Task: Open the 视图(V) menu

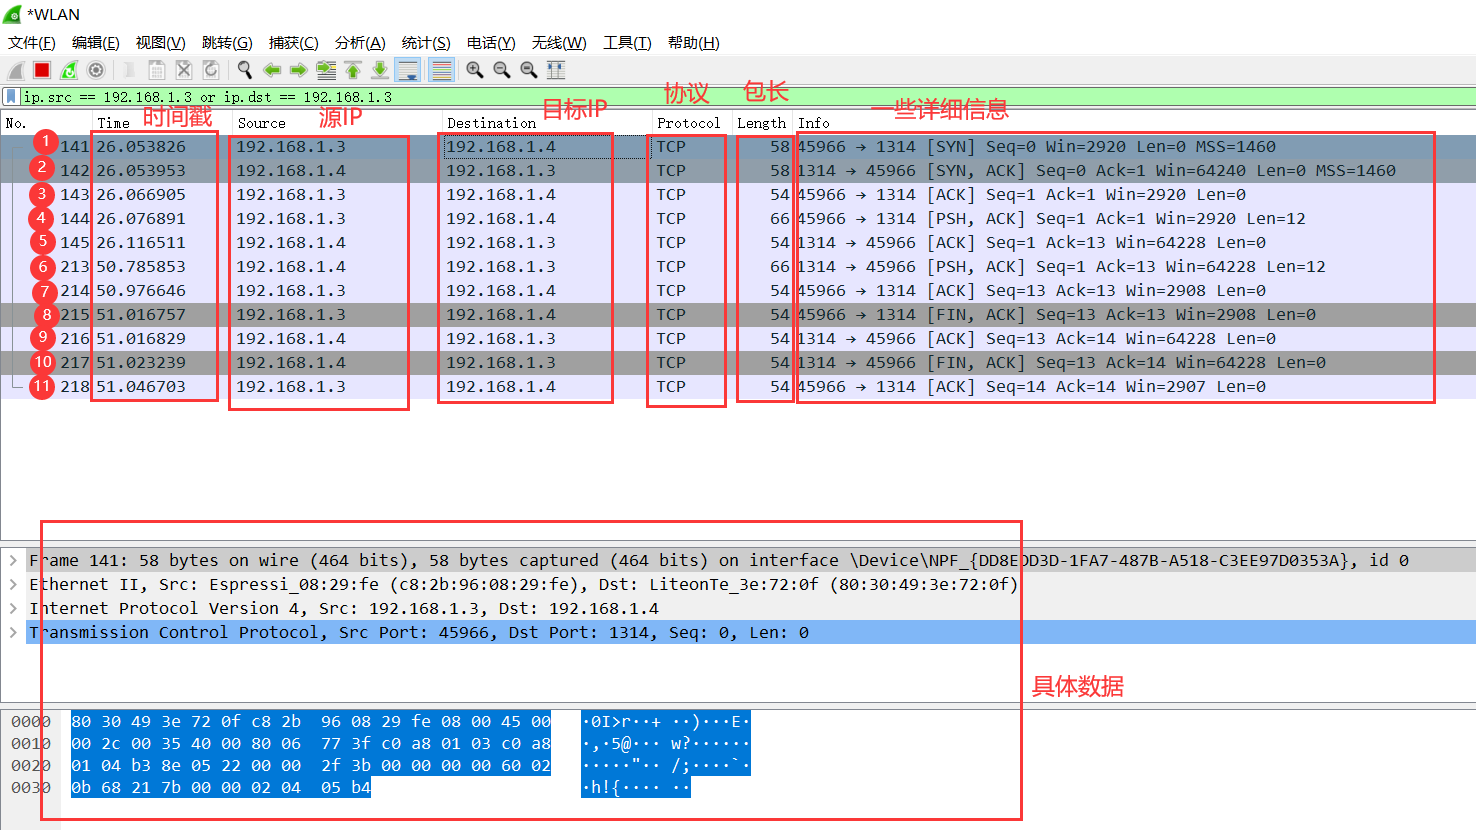Action: click(161, 43)
